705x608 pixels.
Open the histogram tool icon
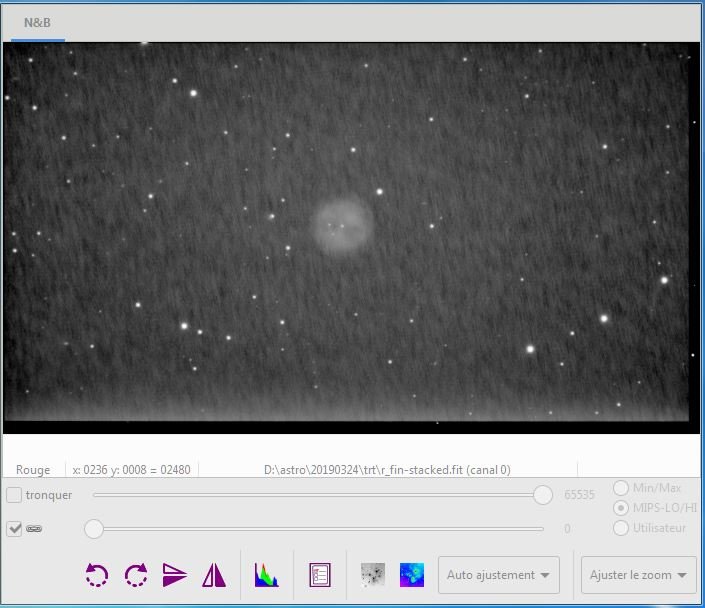tap(267, 575)
